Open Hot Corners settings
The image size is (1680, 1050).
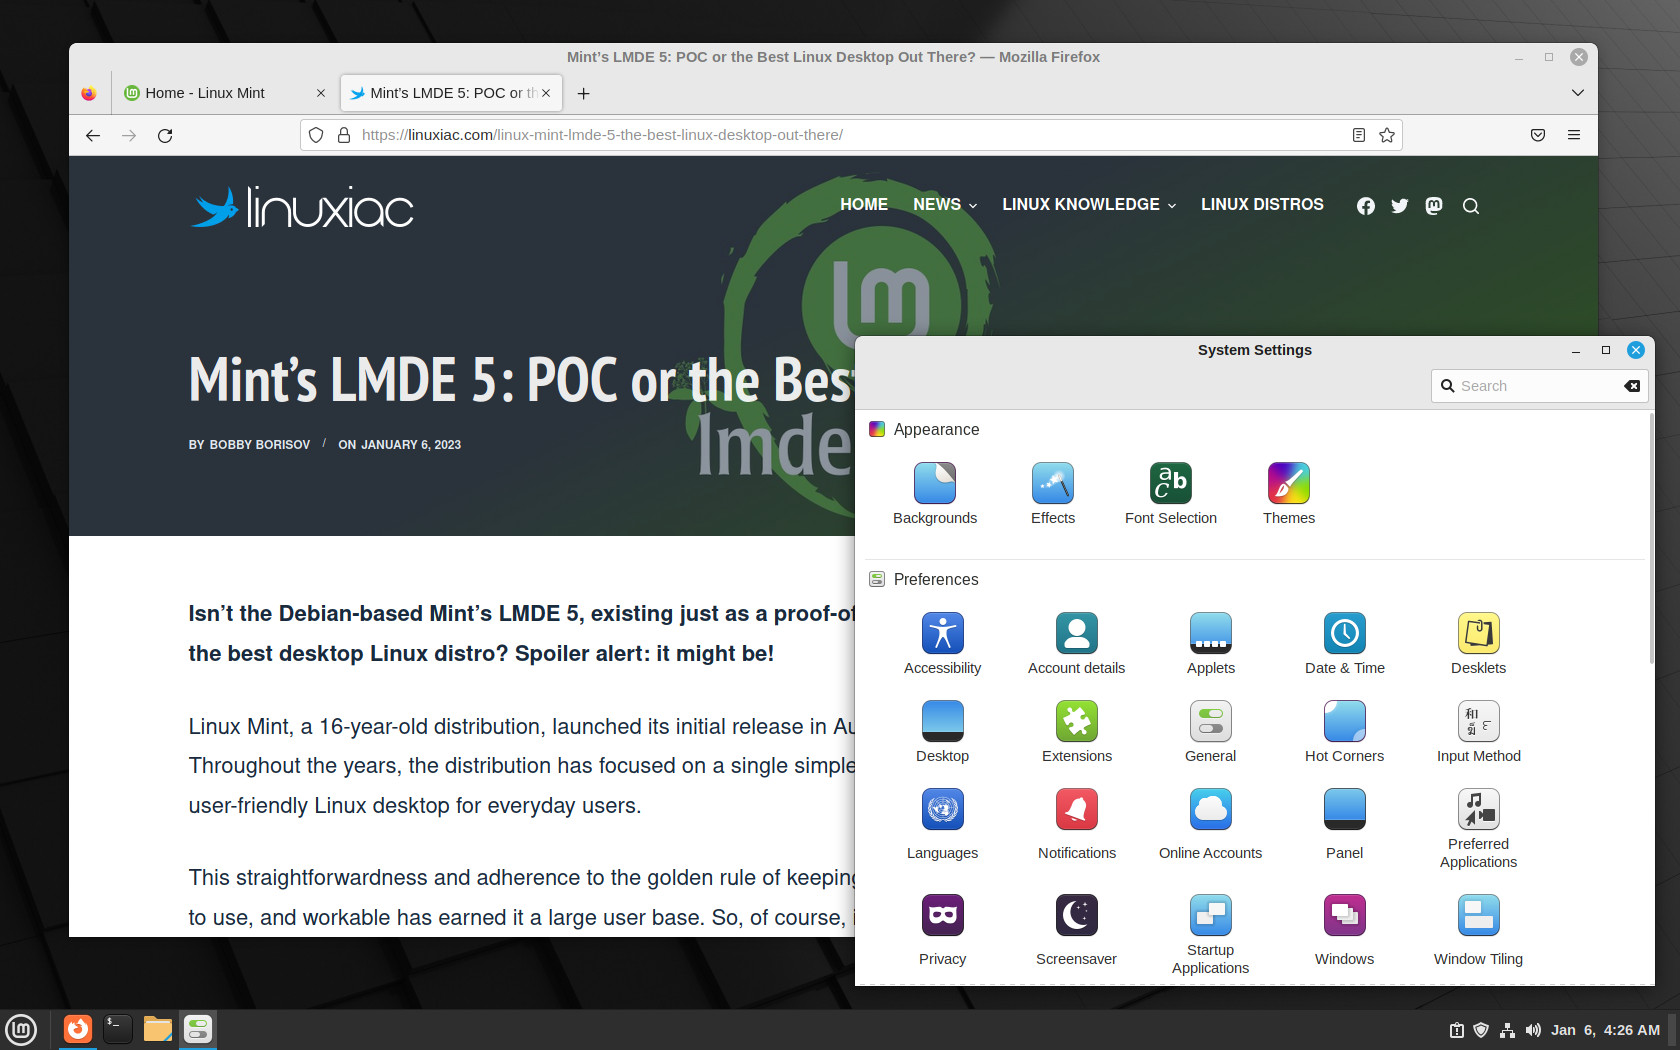click(1345, 732)
